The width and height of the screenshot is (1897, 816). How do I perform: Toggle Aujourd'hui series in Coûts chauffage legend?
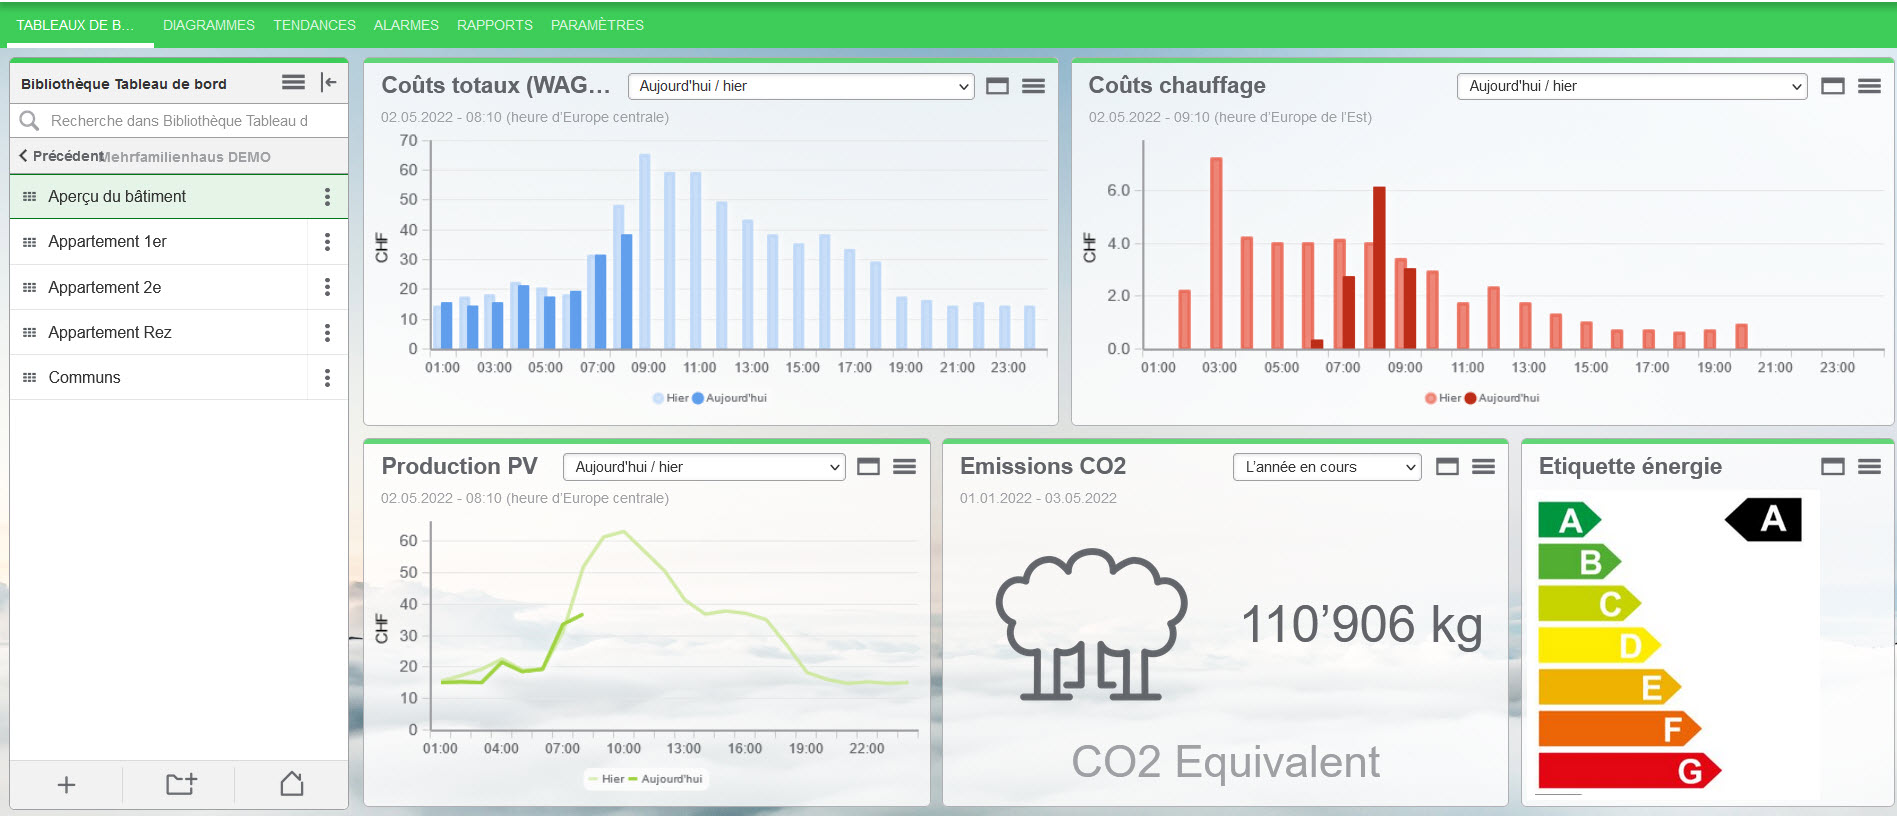pyautogui.click(x=1502, y=398)
